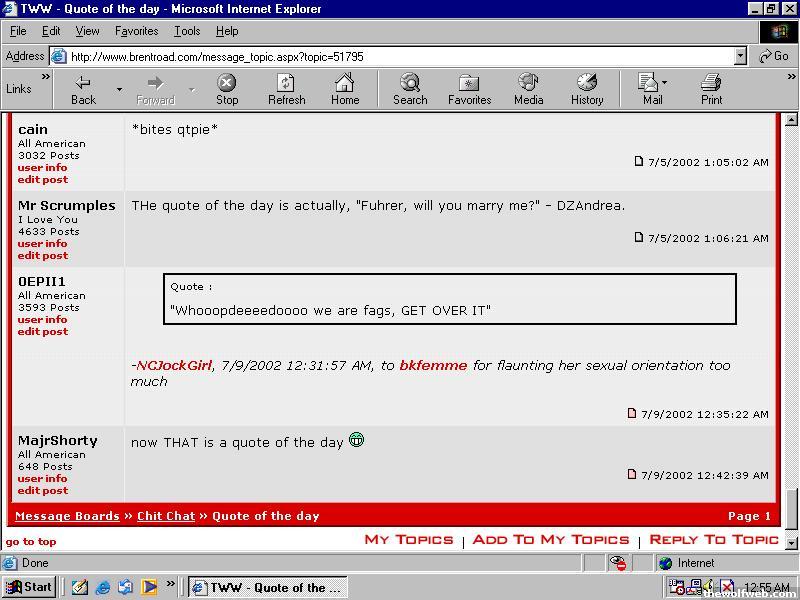Open the Media toolbar icon
The width and height of the screenshot is (800, 600).
(x=528, y=83)
